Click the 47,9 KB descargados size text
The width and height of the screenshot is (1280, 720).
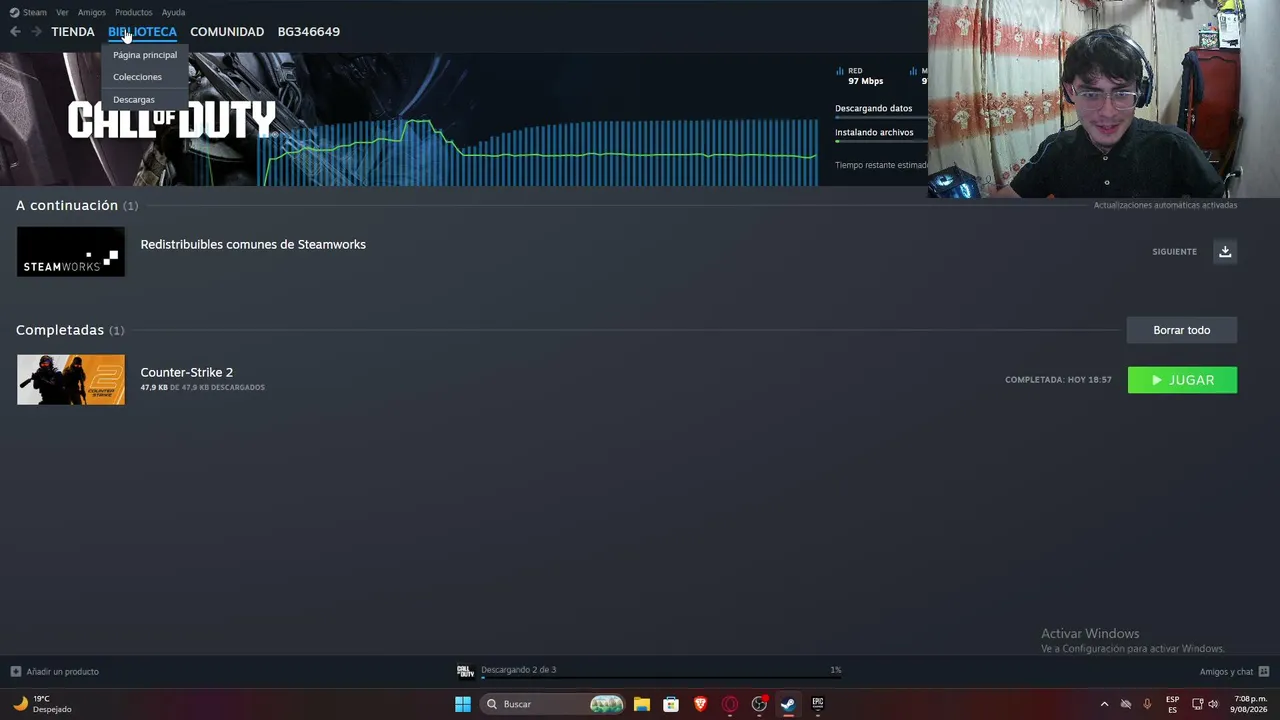click(202, 387)
